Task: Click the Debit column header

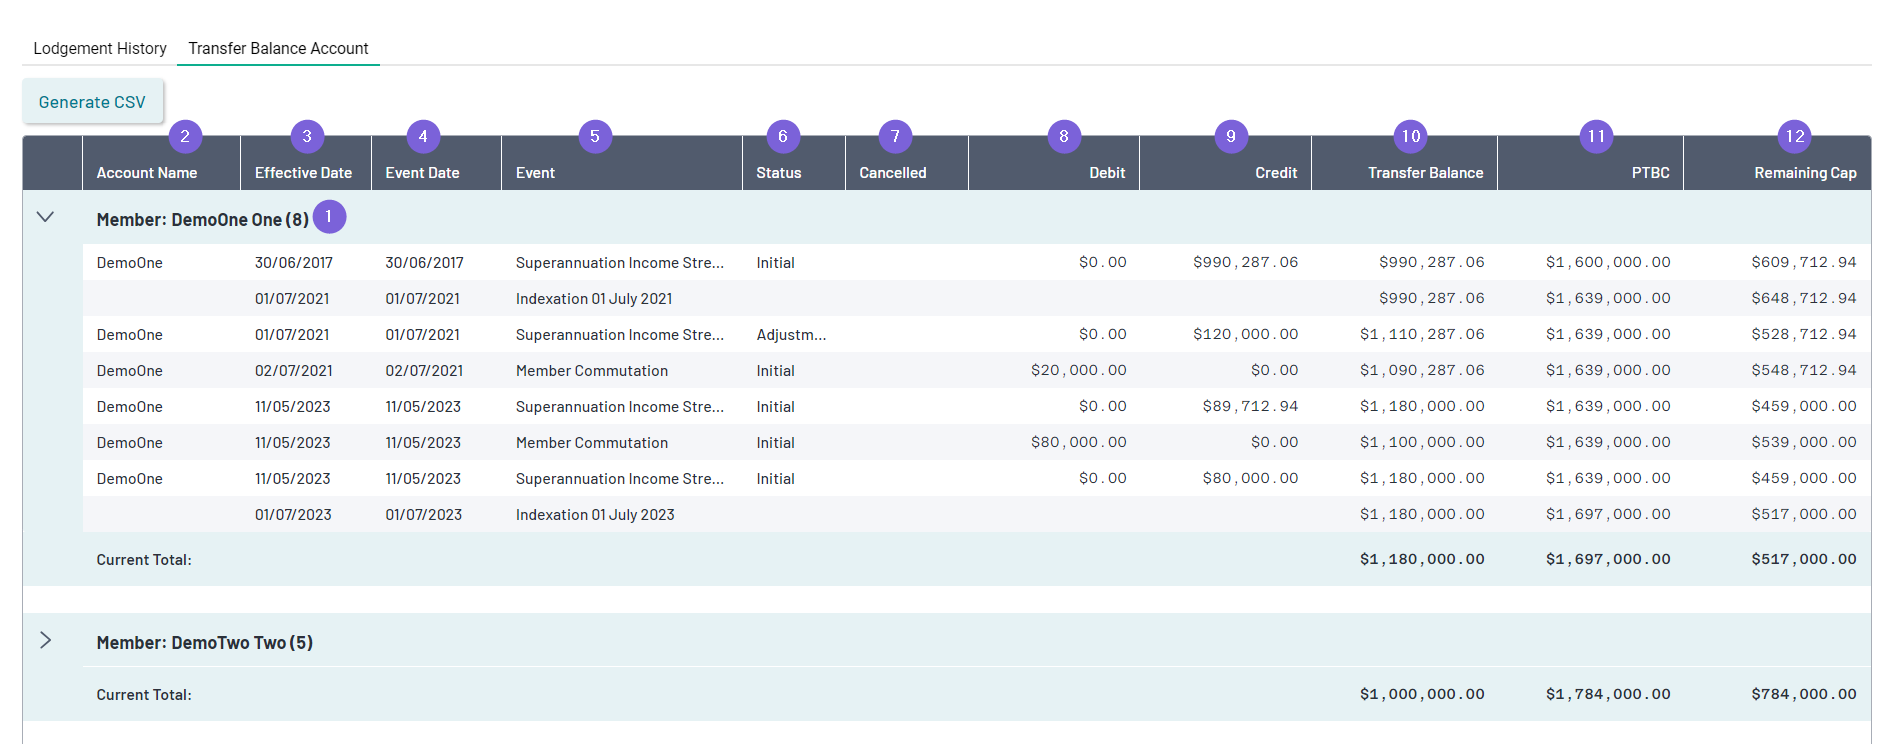Action: pyautogui.click(x=1107, y=173)
